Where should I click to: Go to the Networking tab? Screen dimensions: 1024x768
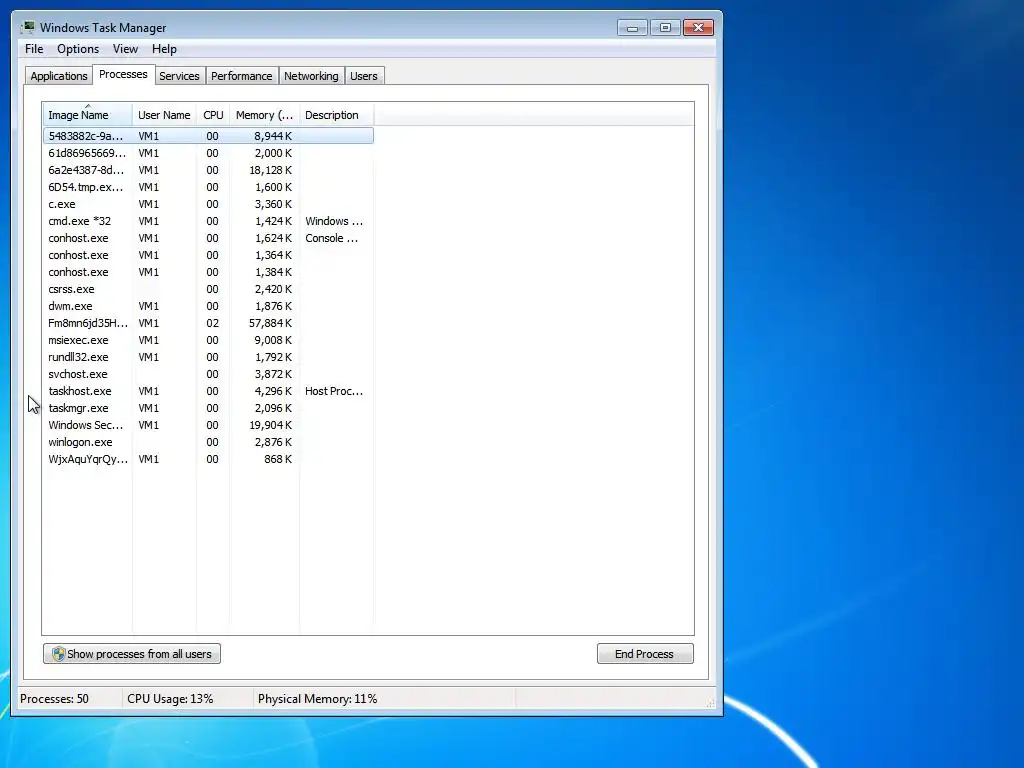click(x=312, y=76)
